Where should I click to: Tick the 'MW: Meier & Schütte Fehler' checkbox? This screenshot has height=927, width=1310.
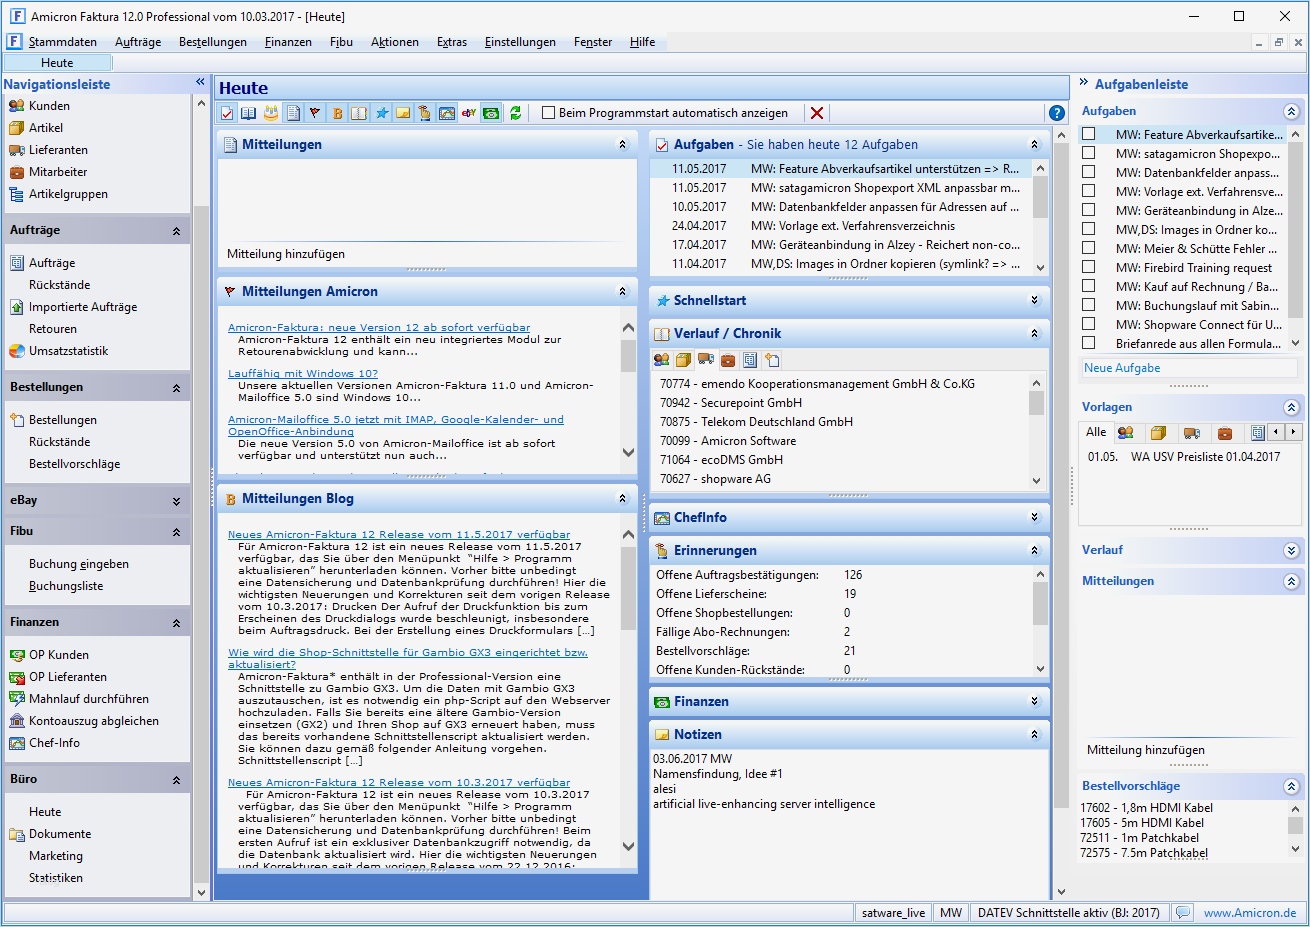(1089, 248)
